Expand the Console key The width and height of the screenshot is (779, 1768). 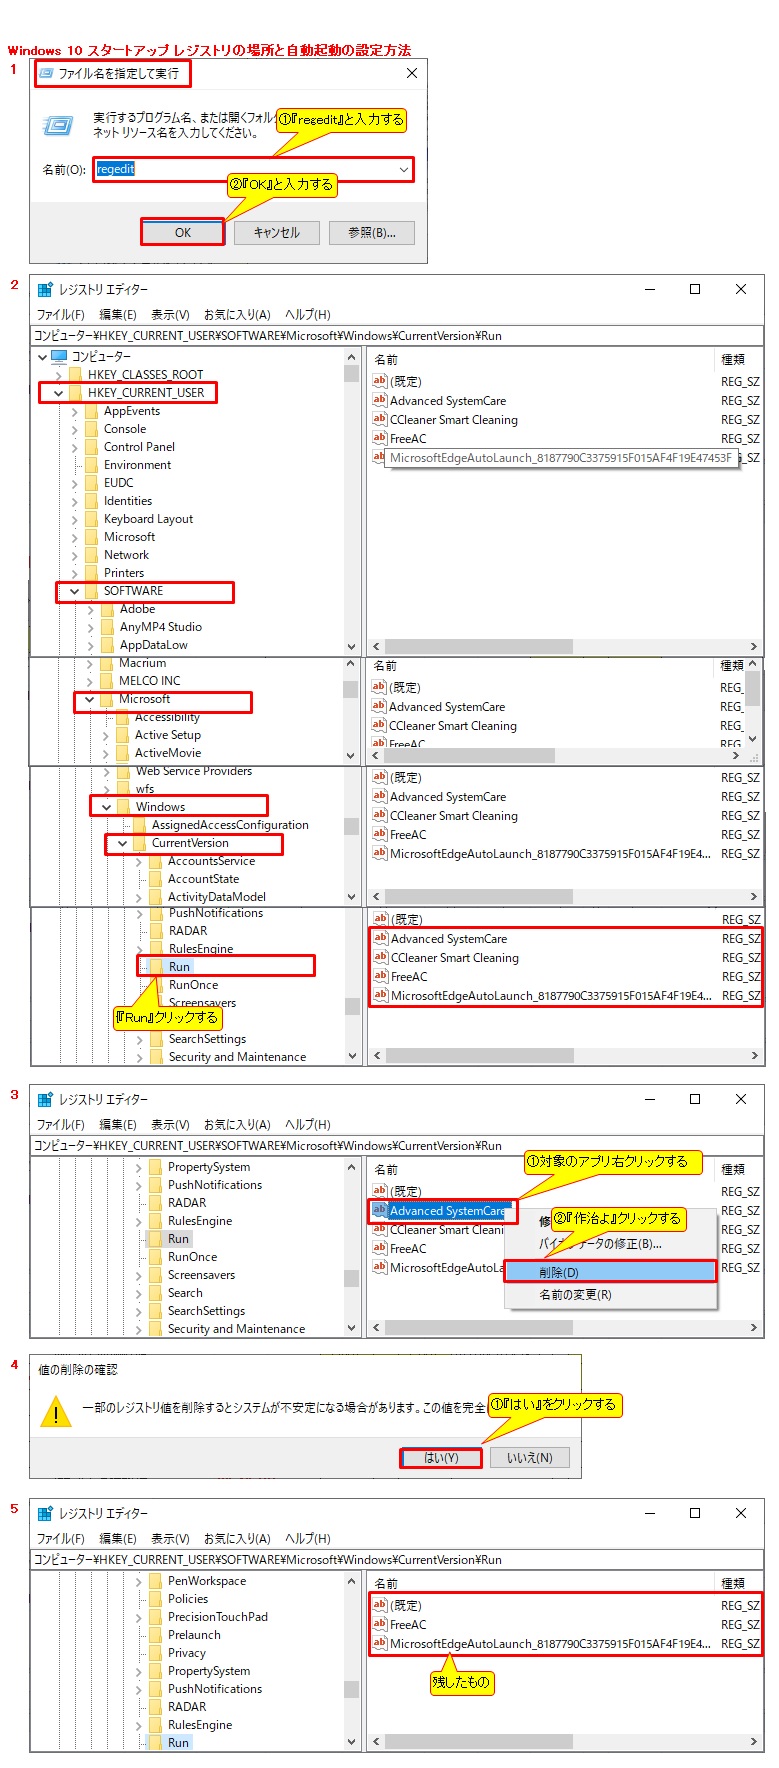[74, 429]
